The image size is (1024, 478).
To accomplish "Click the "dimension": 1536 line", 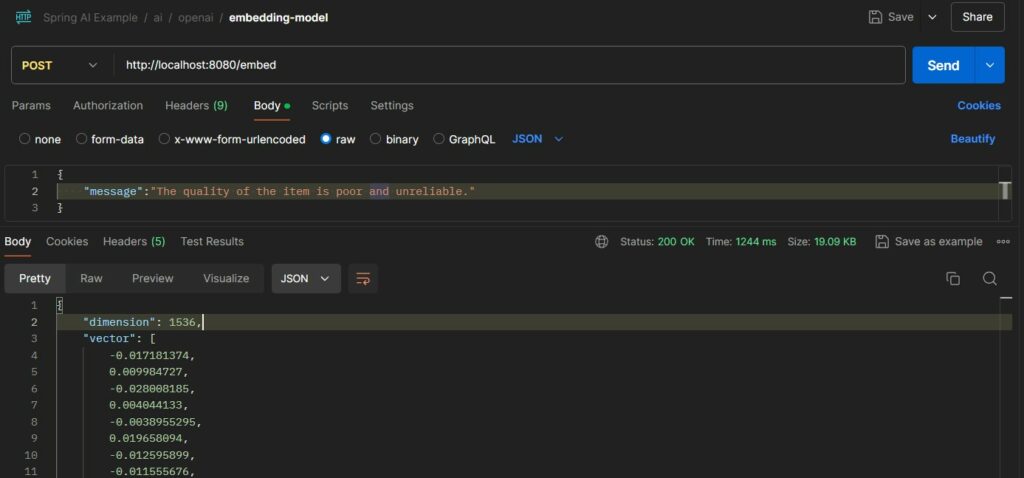I will (534, 322).
